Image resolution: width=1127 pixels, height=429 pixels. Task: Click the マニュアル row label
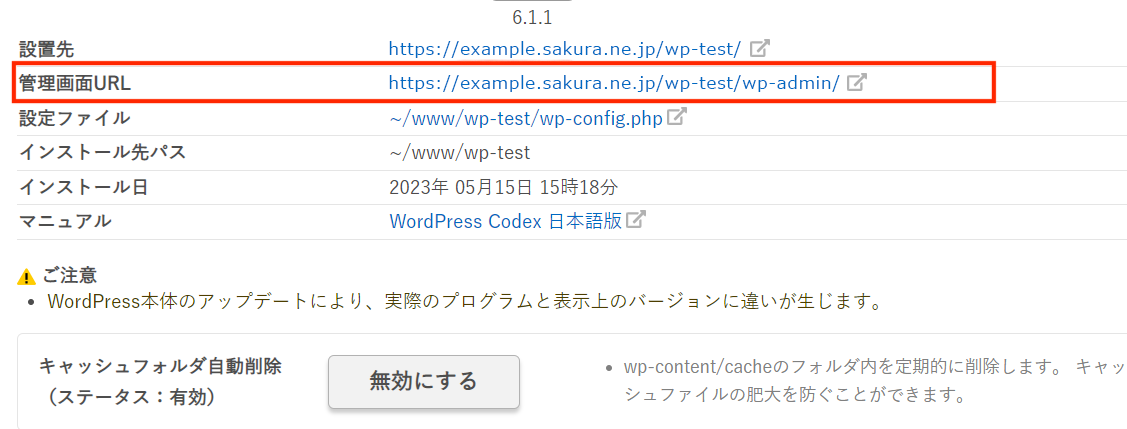pyautogui.click(x=65, y=221)
